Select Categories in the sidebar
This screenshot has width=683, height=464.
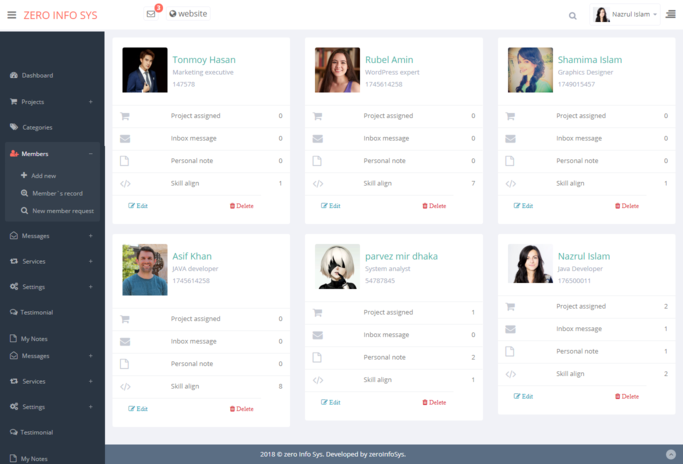tap(37, 127)
